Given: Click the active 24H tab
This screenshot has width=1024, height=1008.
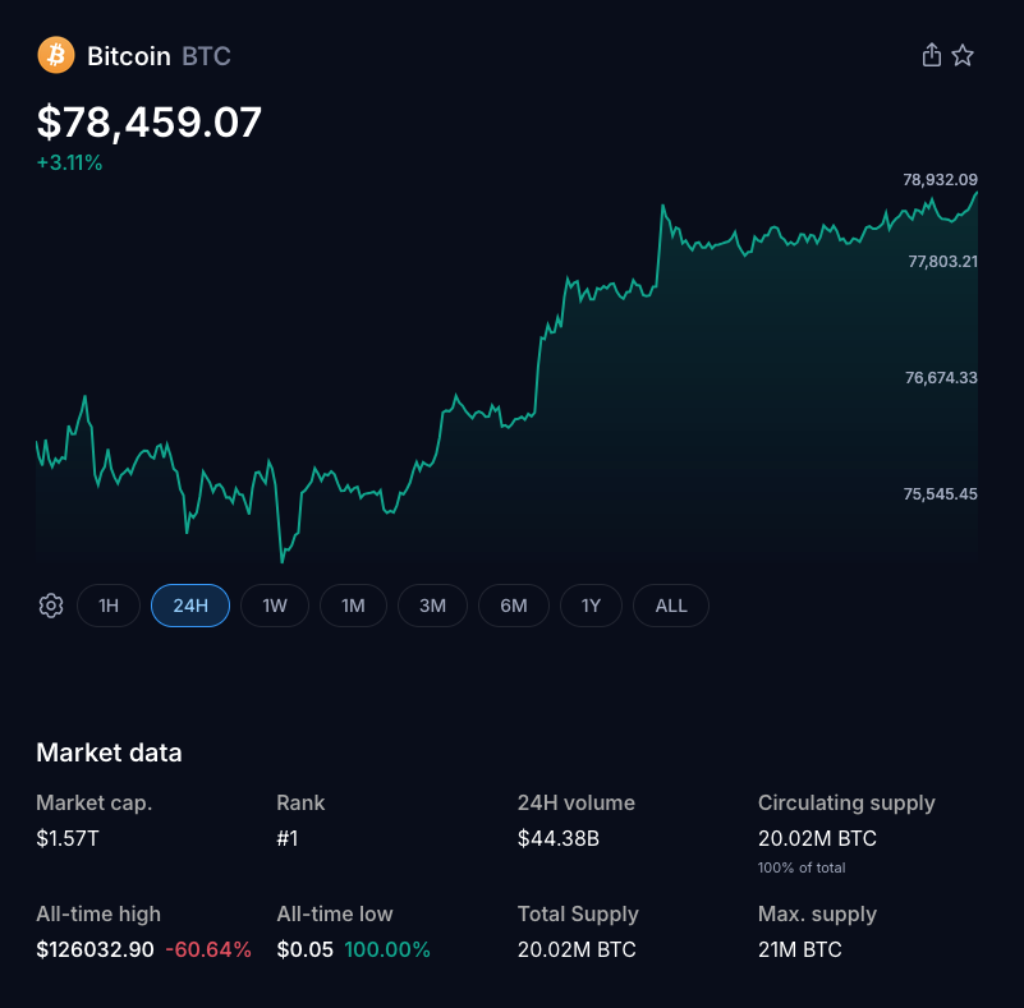Looking at the screenshot, I should point(190,605).
